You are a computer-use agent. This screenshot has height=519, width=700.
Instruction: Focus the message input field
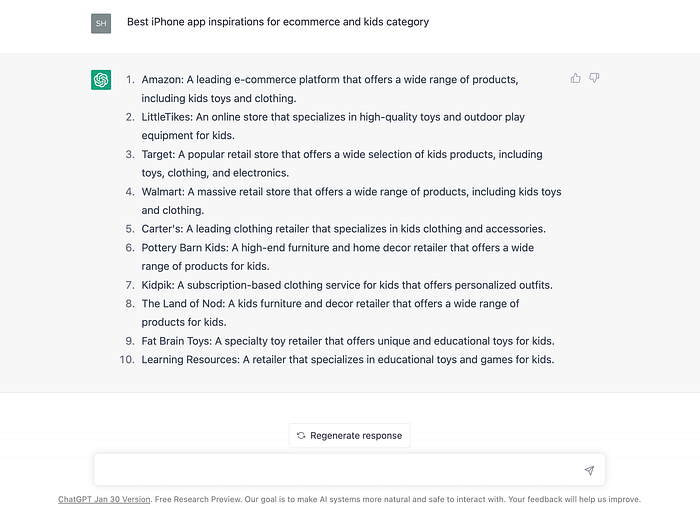point(335,470)
